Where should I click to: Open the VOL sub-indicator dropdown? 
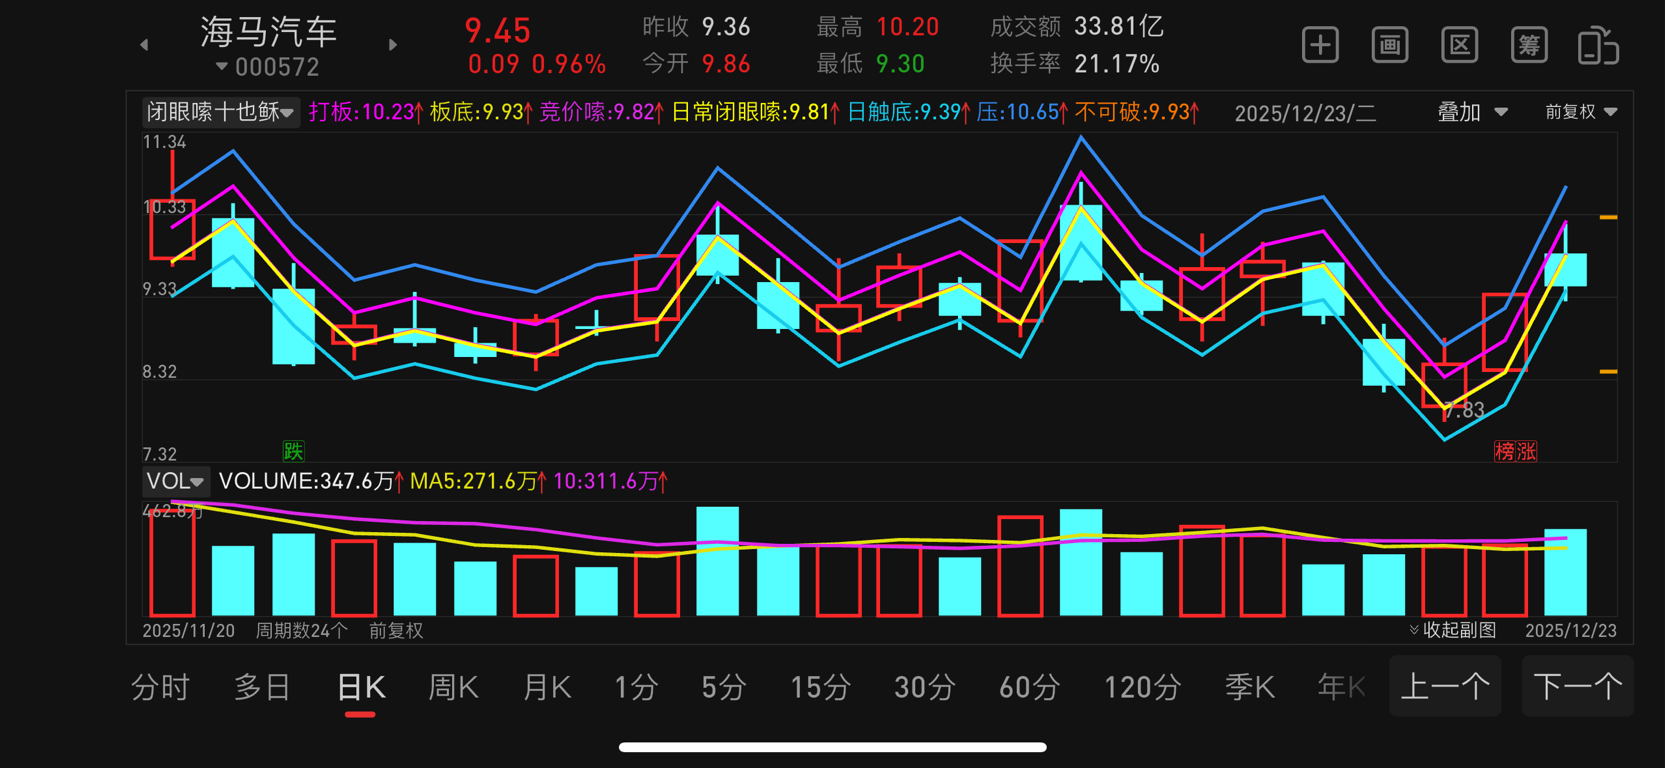pyautogui.click(x=175, y=481)
